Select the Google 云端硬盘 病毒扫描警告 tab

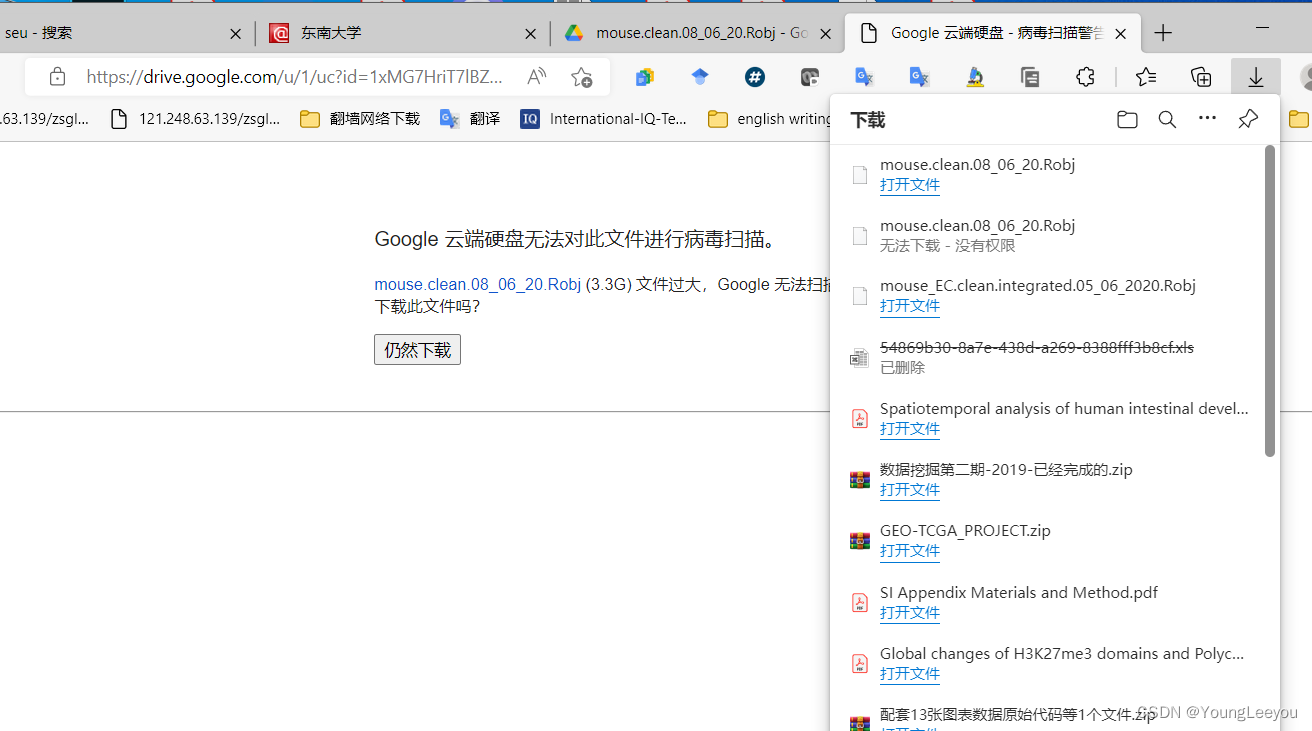(992, 33)
